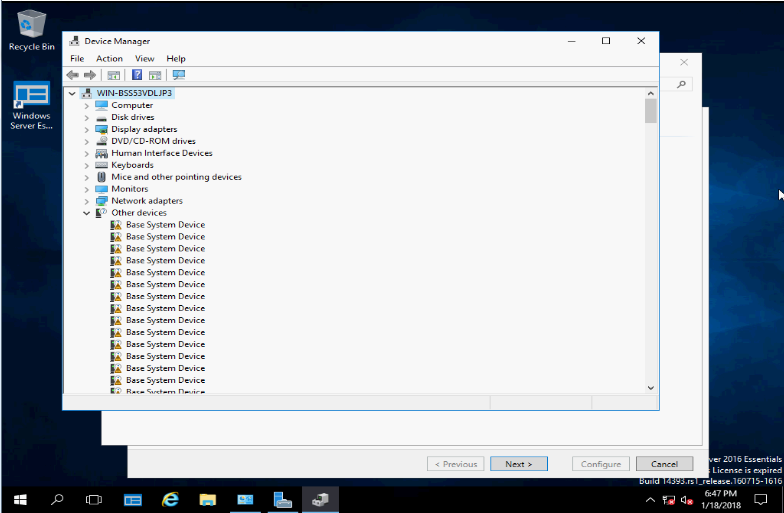Click the device tree scrollbar up arrow

650,93
